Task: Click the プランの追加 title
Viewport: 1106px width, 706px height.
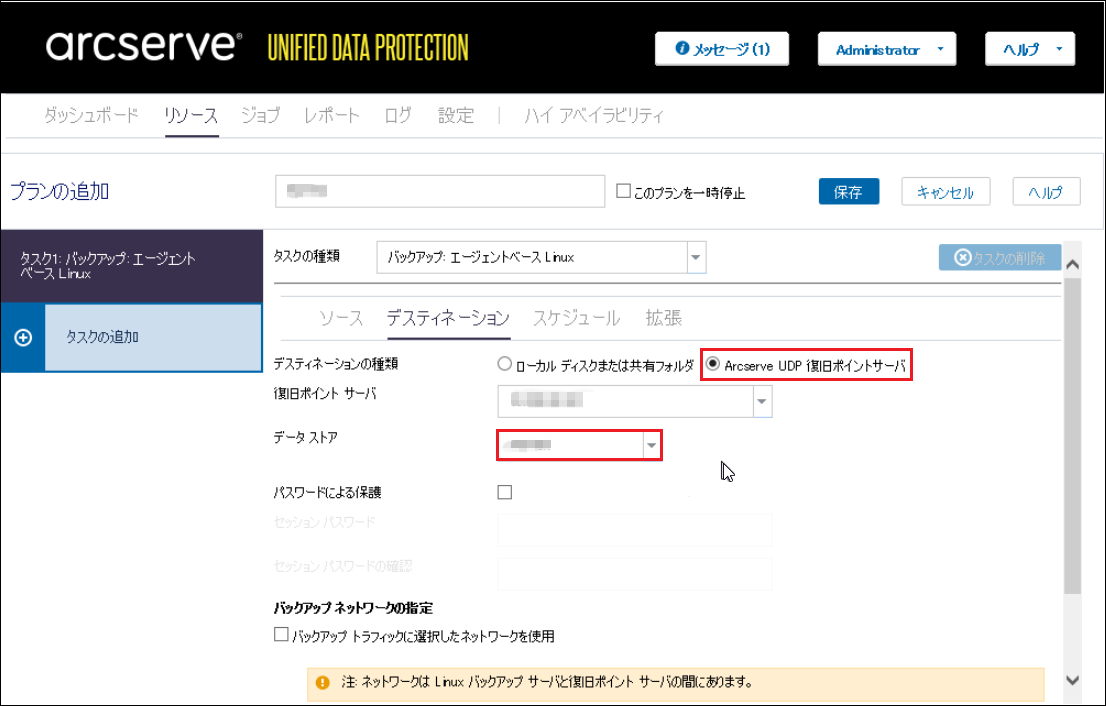Action: pos(59,191)
